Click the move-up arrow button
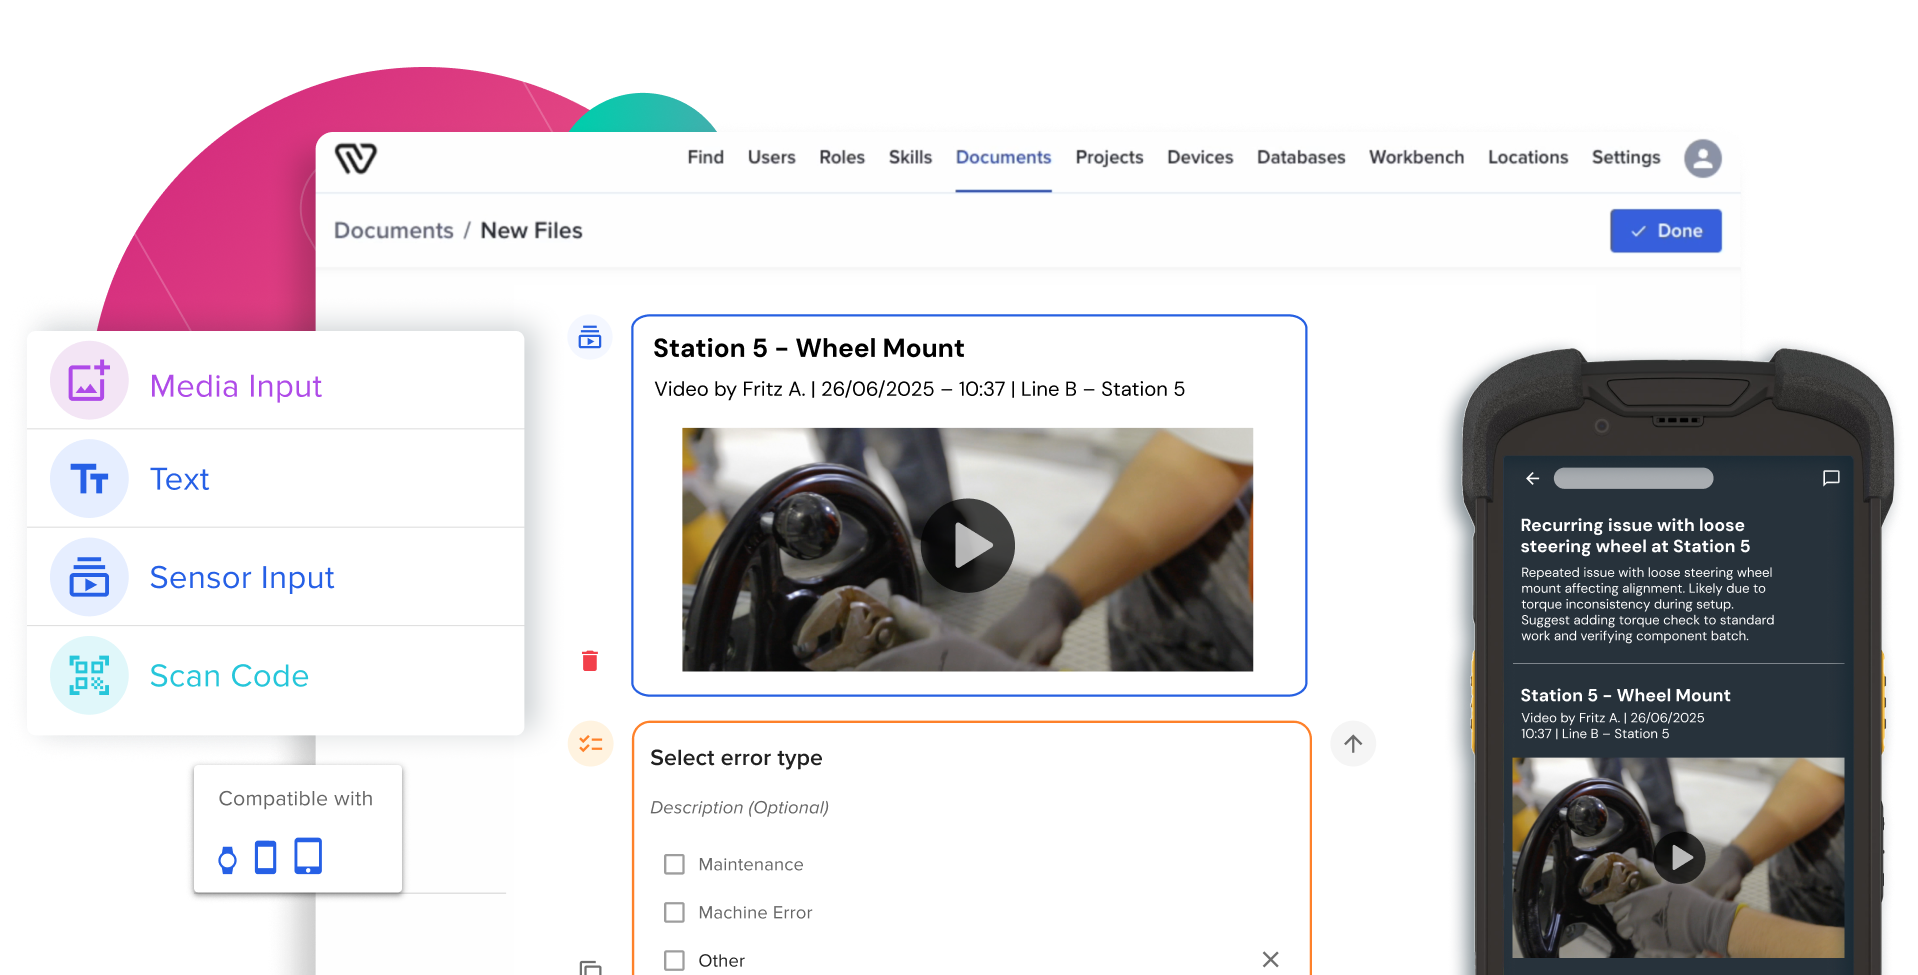Screen dimensions: 1918x975 click(1353, 744)
